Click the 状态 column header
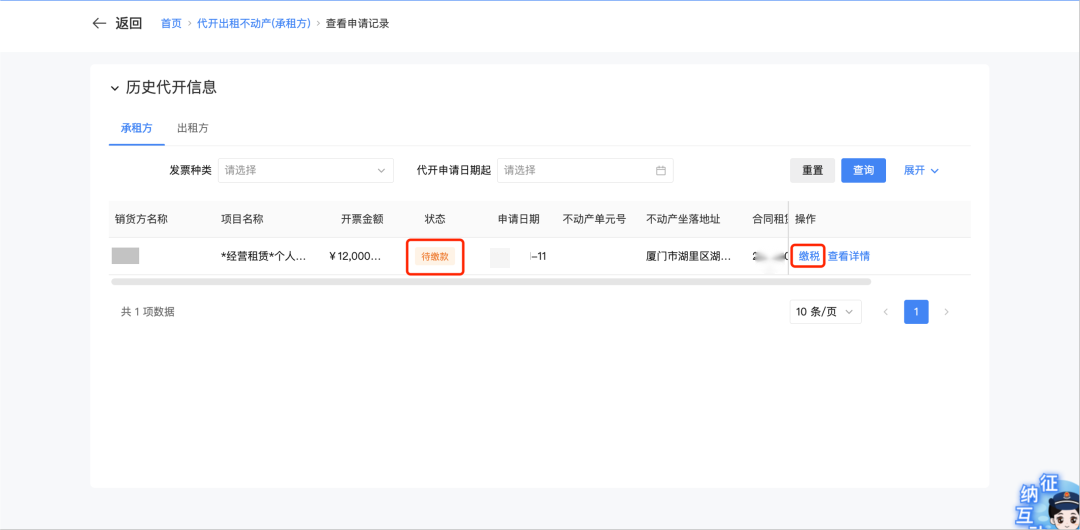 [x=435, y=219]
